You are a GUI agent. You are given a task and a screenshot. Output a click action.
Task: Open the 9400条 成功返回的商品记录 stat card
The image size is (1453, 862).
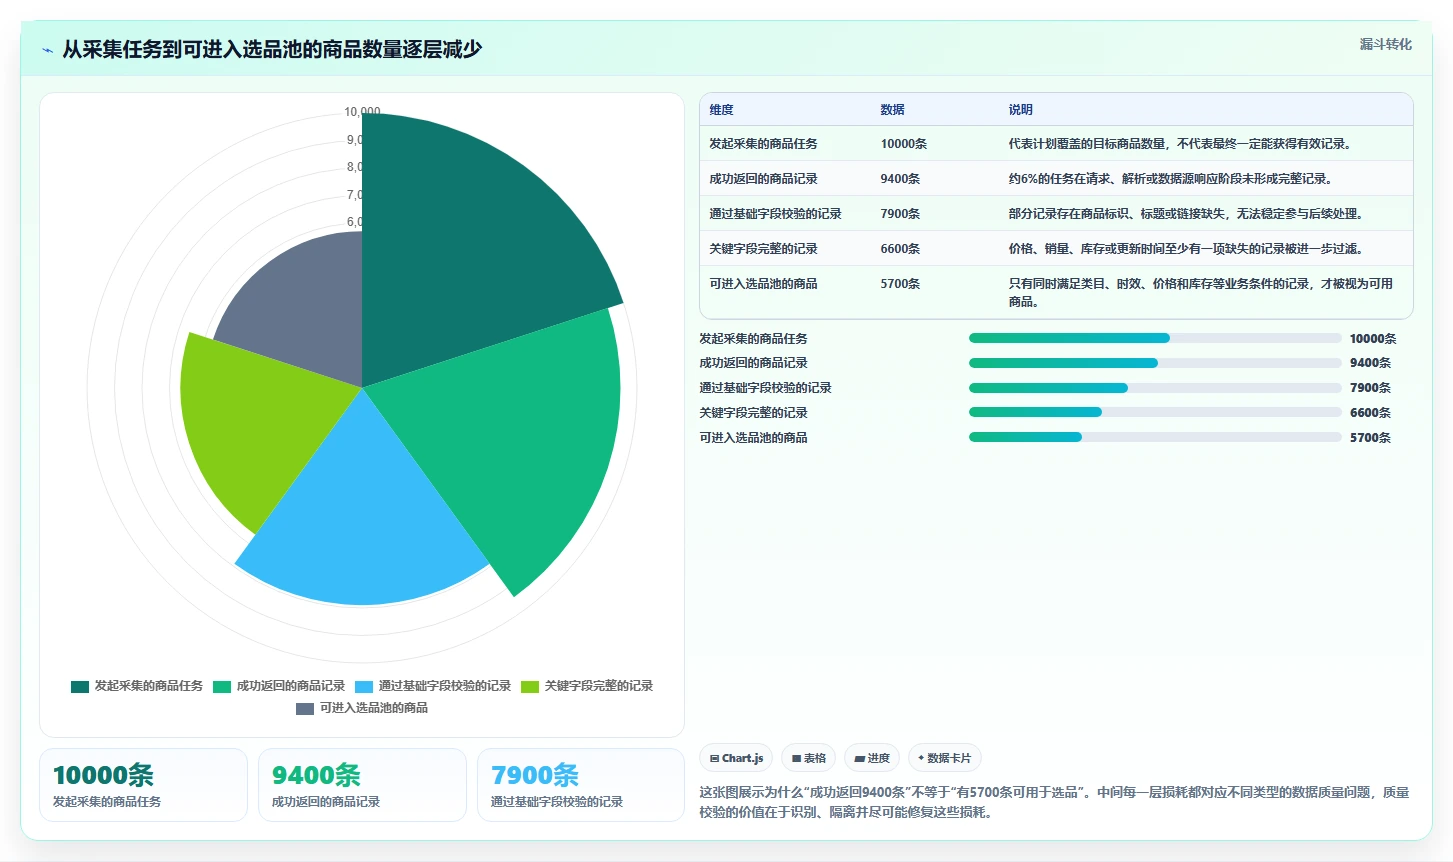[362, 785]
